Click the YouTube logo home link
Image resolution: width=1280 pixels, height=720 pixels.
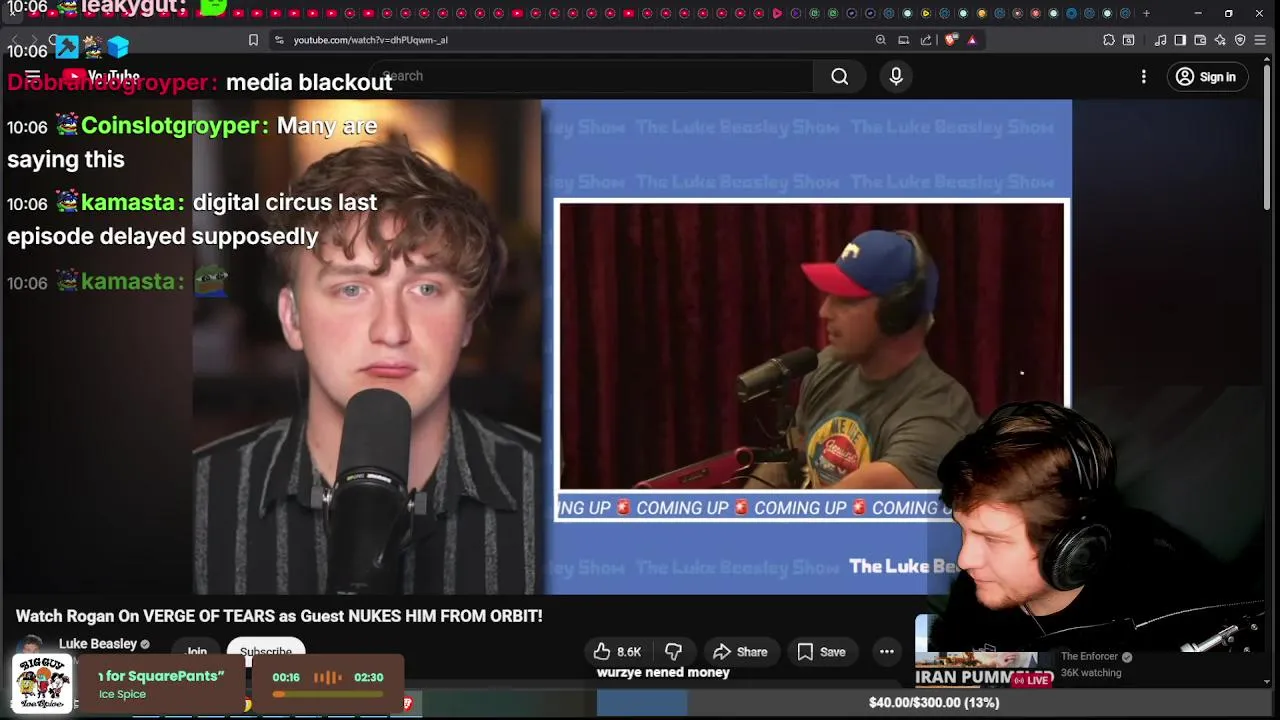click(x=100, y=76)
